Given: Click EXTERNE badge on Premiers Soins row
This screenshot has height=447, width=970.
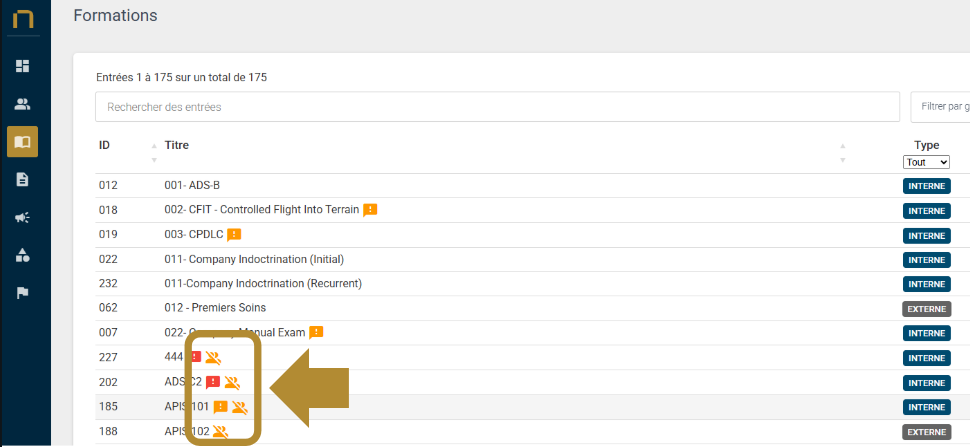Looking at the screenshot, I should pos(926,309).
